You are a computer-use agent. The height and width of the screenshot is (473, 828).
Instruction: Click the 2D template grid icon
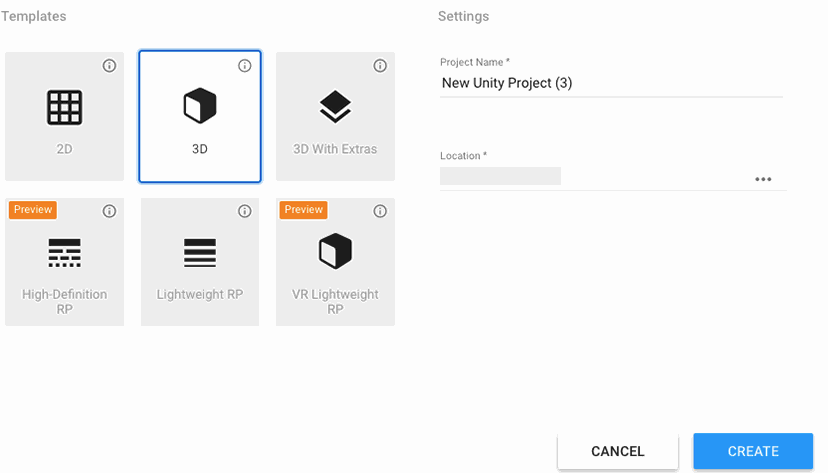[x=65, y=107]
